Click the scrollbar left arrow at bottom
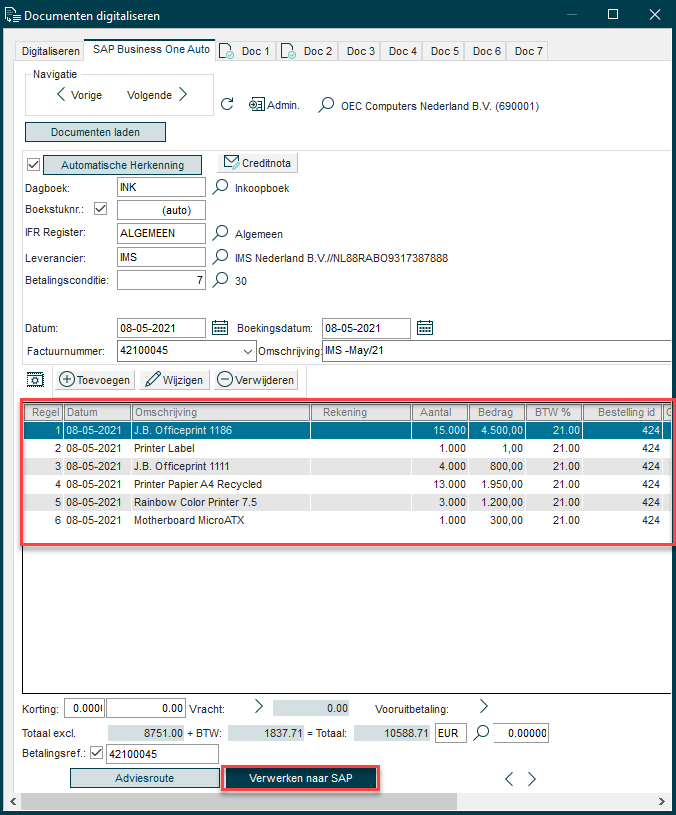This screenshot has width=676, height=815. coord(12,801)
